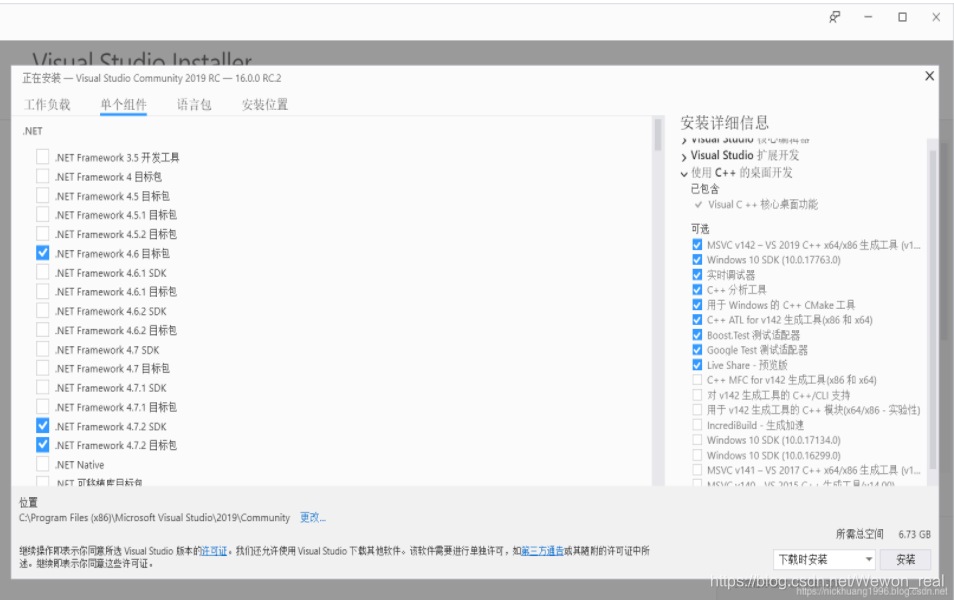Uncheck Google Test 测试适配器

697,350
